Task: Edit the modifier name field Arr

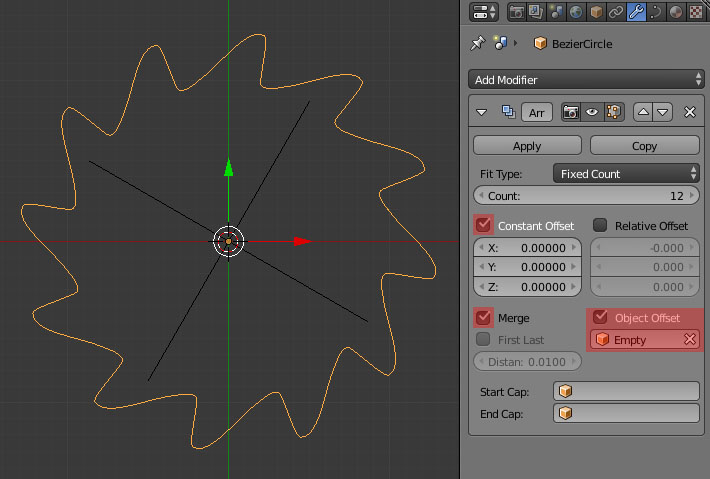Action: pos(537,112)
